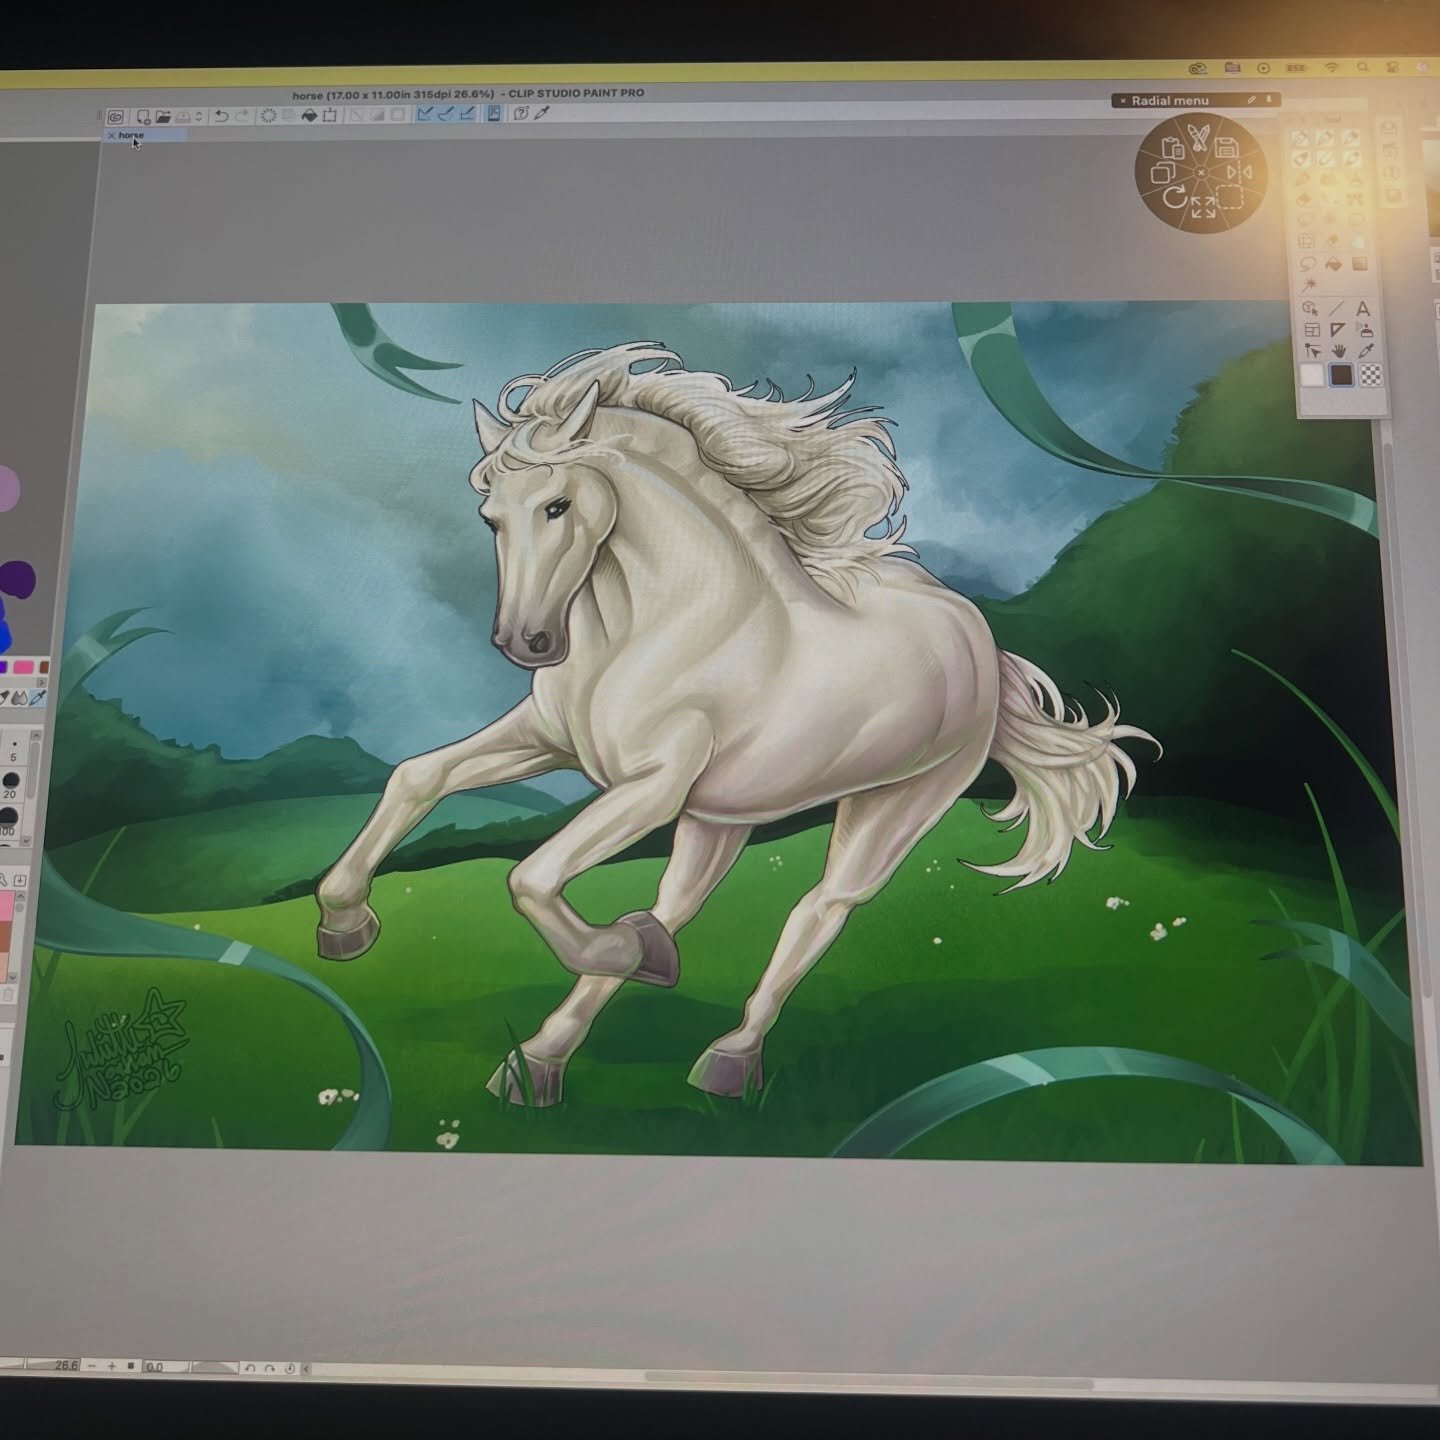
Task: Click the Clear dotted-circle icon
Action: click(268, 116)
